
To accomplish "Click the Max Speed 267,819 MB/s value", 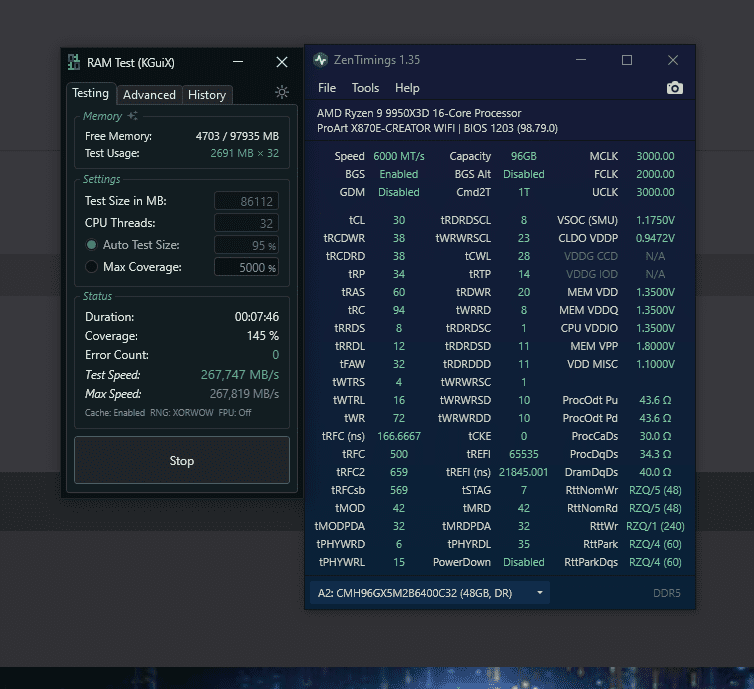I will click(x=244, y=394).
